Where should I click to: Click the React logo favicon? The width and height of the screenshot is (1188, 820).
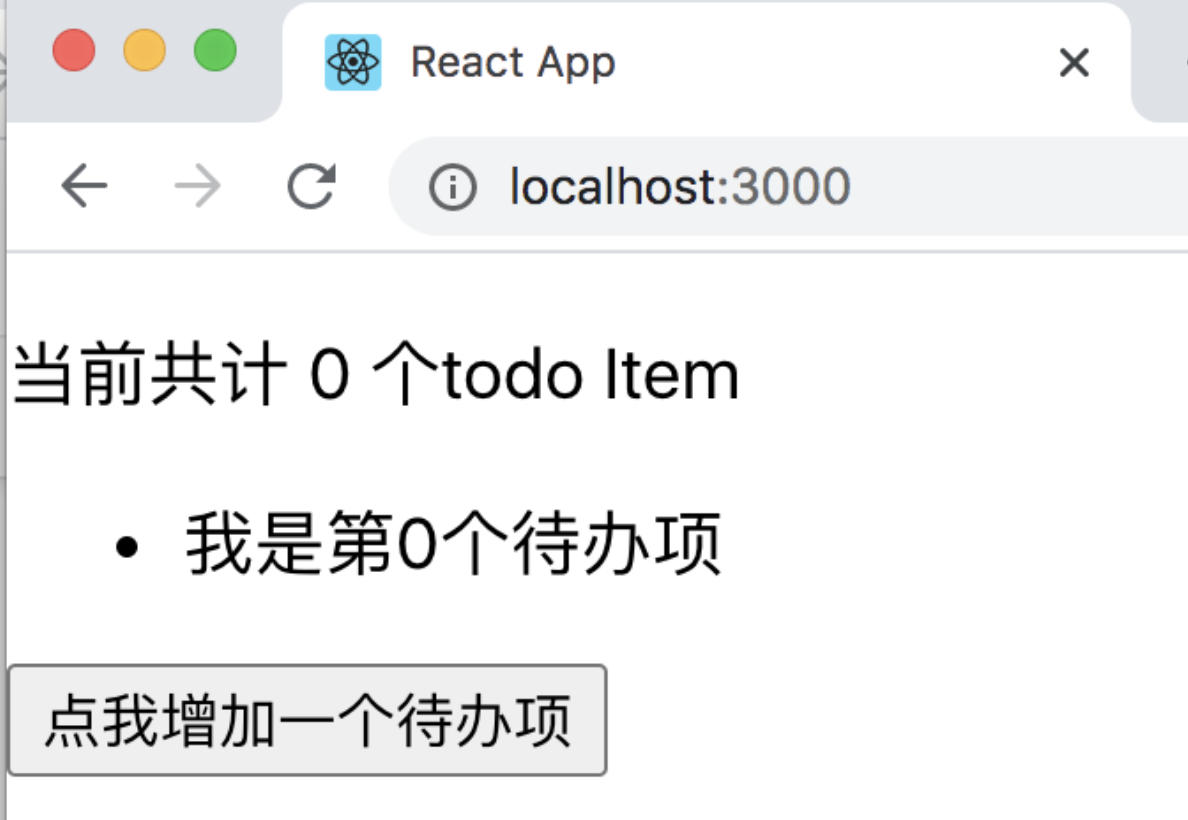tap(352, 63)
